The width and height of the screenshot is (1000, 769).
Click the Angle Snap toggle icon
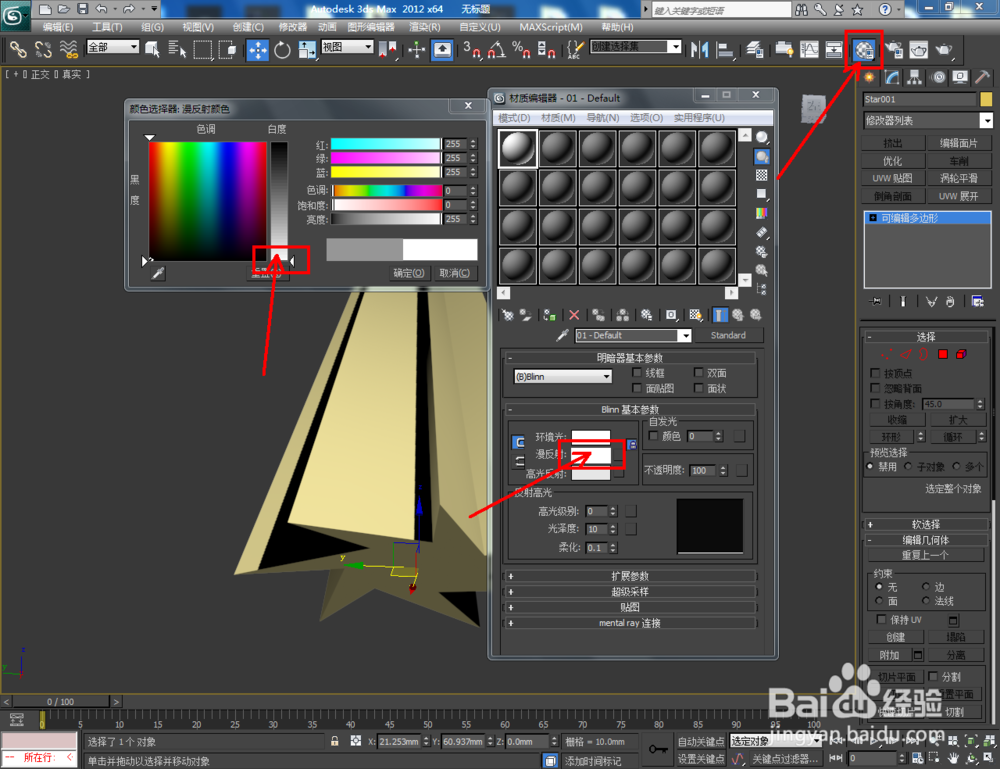coord(496,50)
